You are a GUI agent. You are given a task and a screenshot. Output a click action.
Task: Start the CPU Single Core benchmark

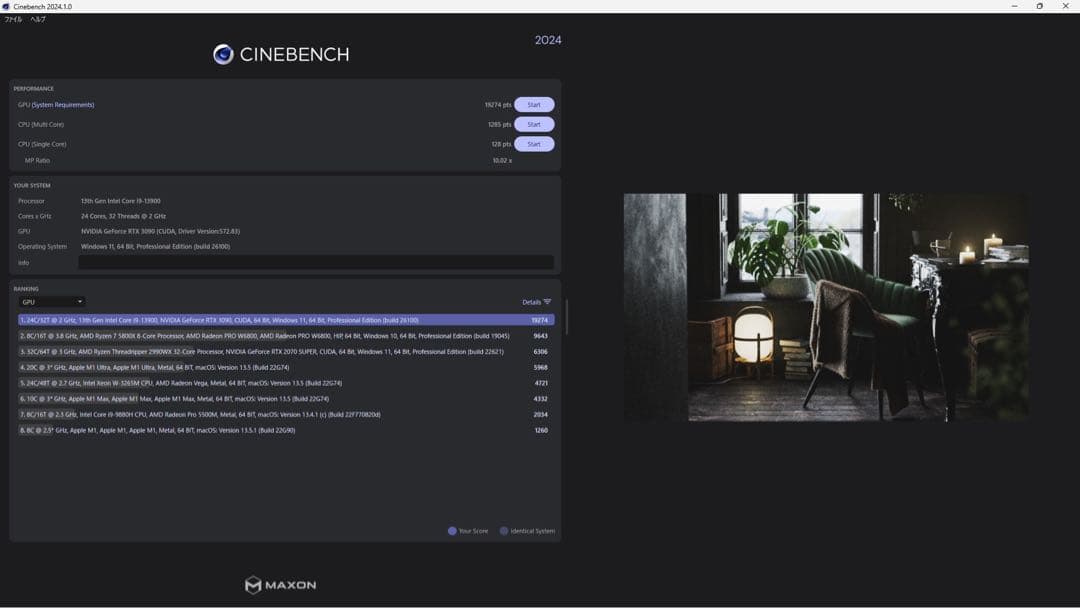point(534,144)
